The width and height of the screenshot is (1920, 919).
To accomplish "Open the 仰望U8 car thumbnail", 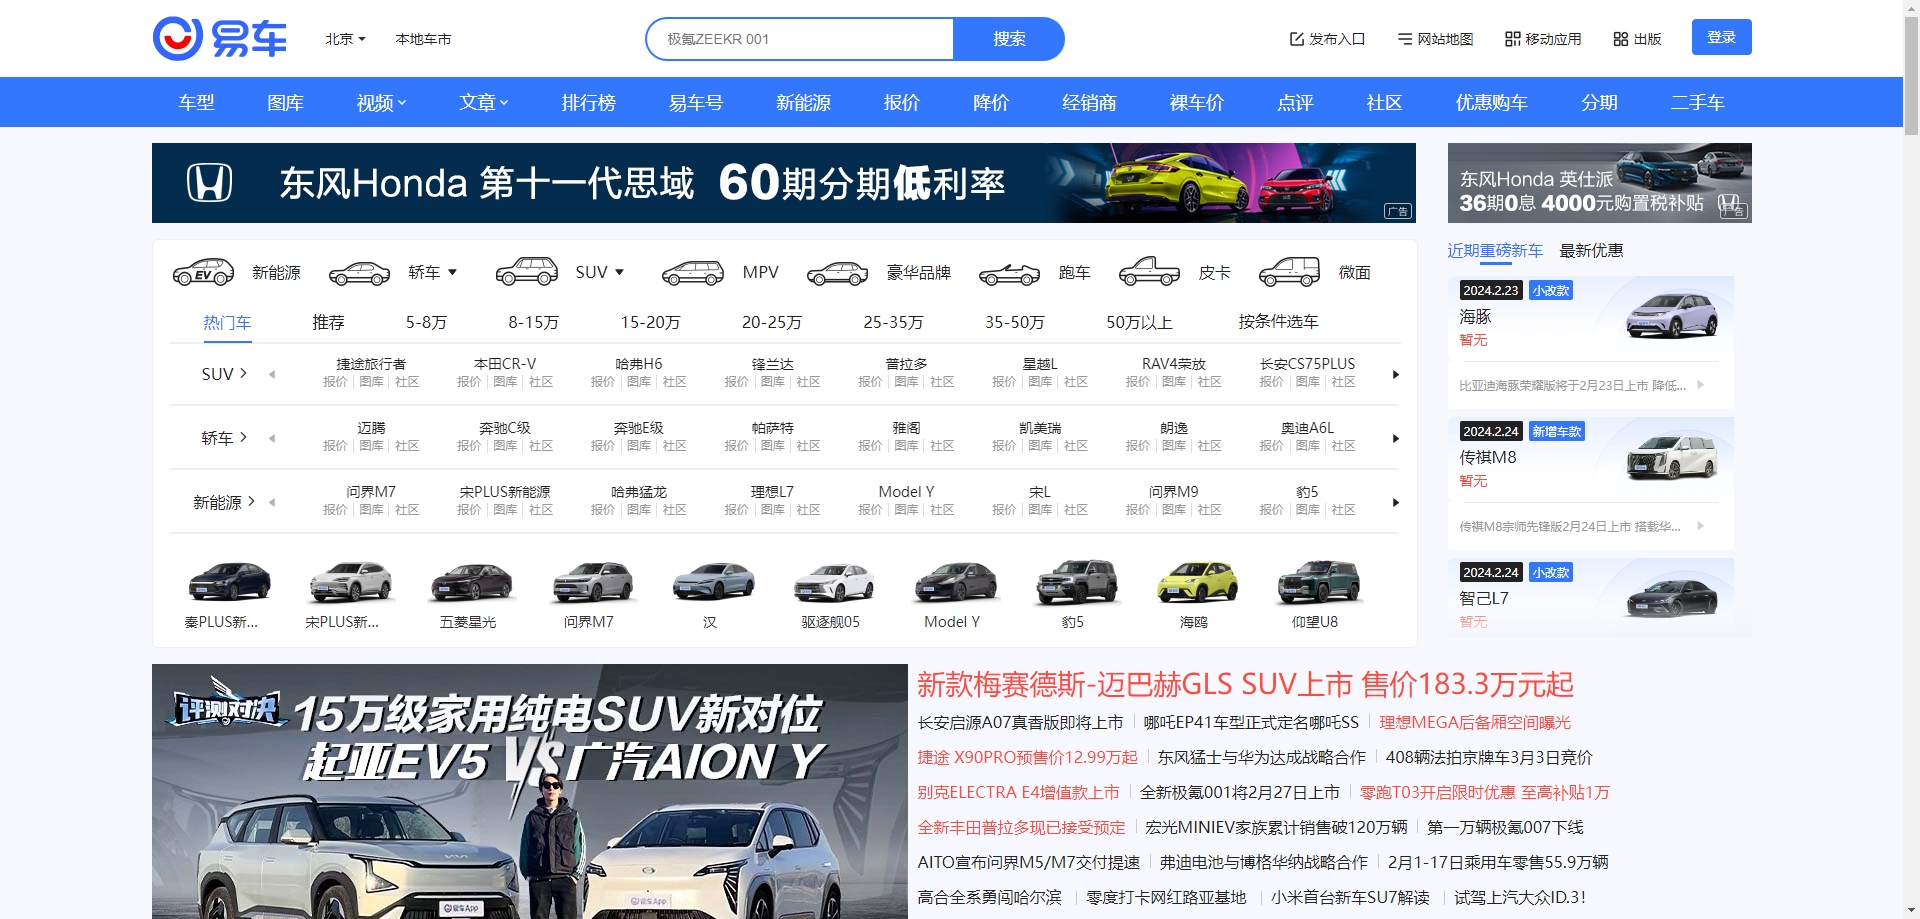I will point(1319,582).
